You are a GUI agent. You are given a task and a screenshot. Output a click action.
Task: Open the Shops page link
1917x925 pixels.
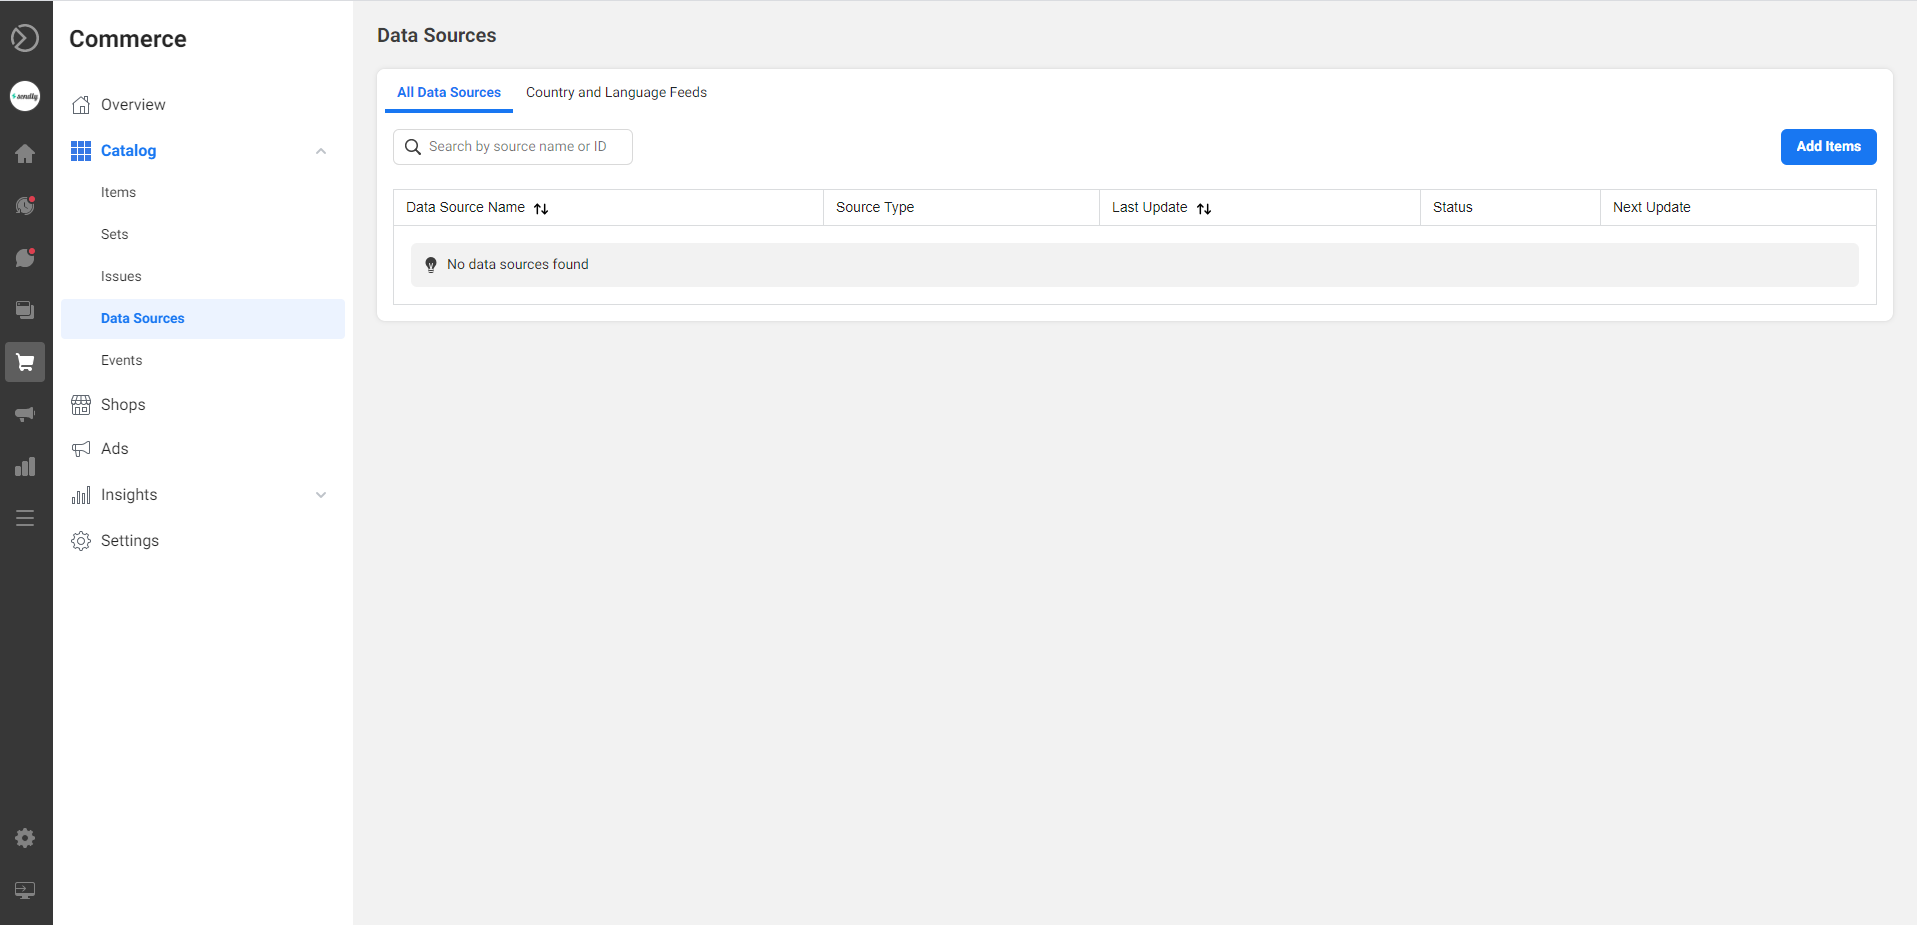pyautogui.click(x=123, y=405)
